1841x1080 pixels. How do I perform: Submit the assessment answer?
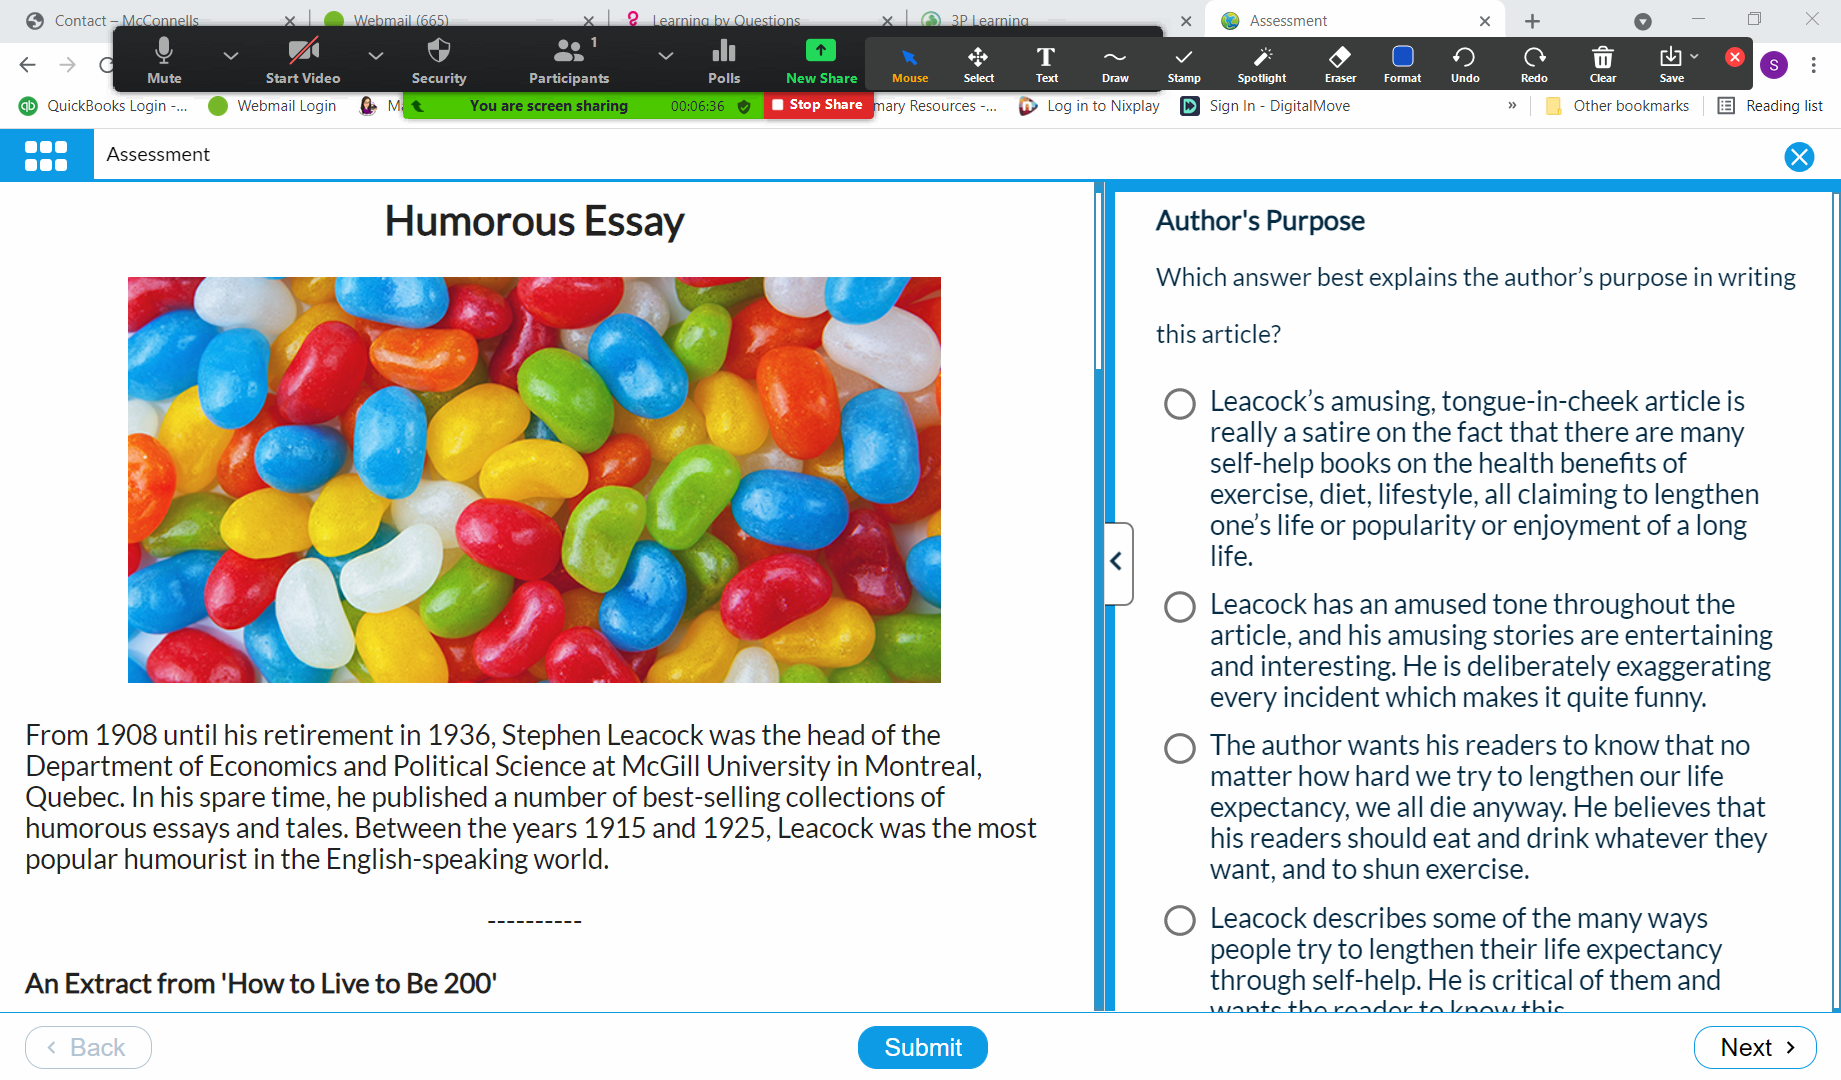tap(922, 1047)
